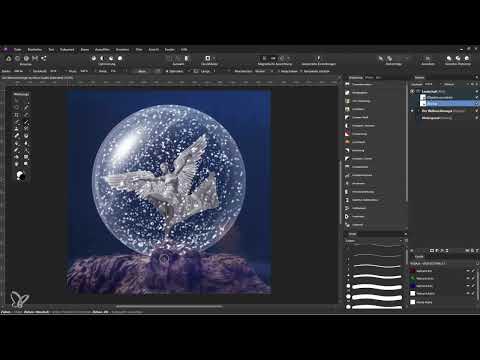The height and width of the screenshot is (360, 480).
Task: Switch to the Photo Persona icon
Action: [9, 58]
